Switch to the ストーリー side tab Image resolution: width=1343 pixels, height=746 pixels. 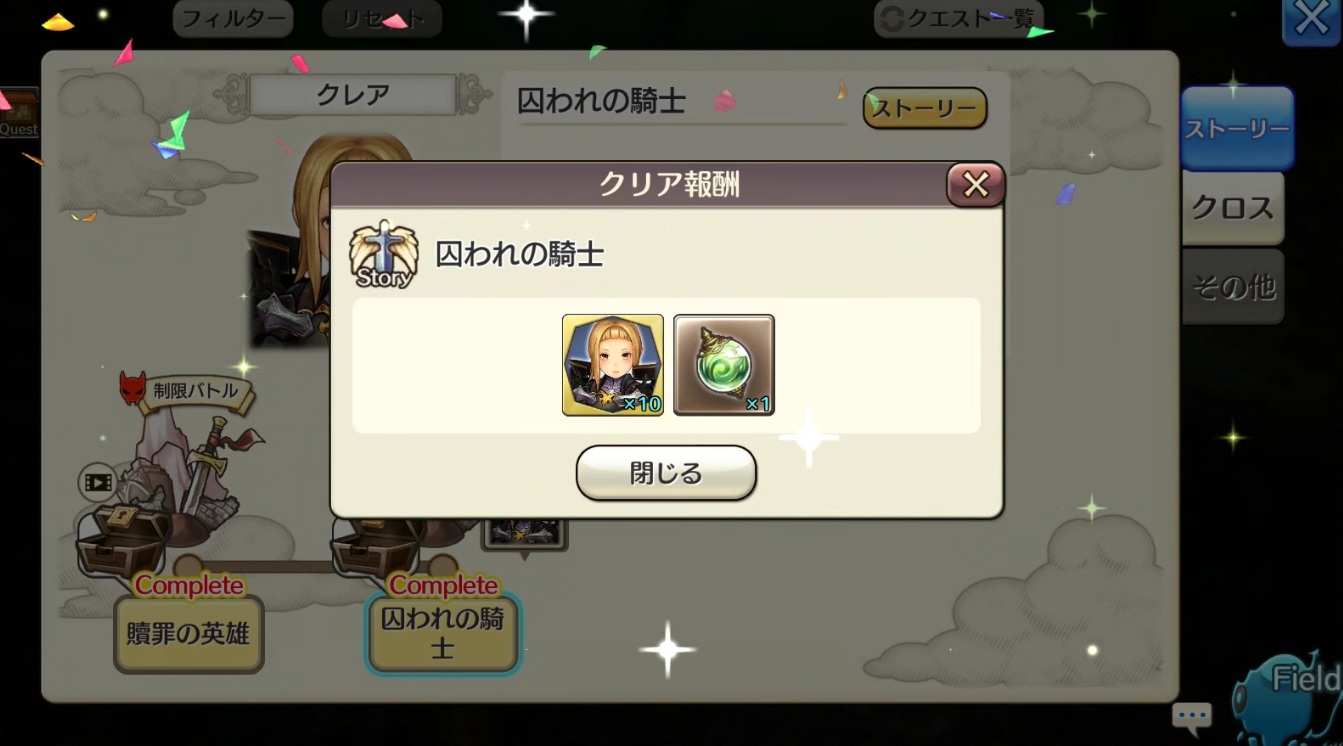pyautogui.click(x=1237, y=129)
